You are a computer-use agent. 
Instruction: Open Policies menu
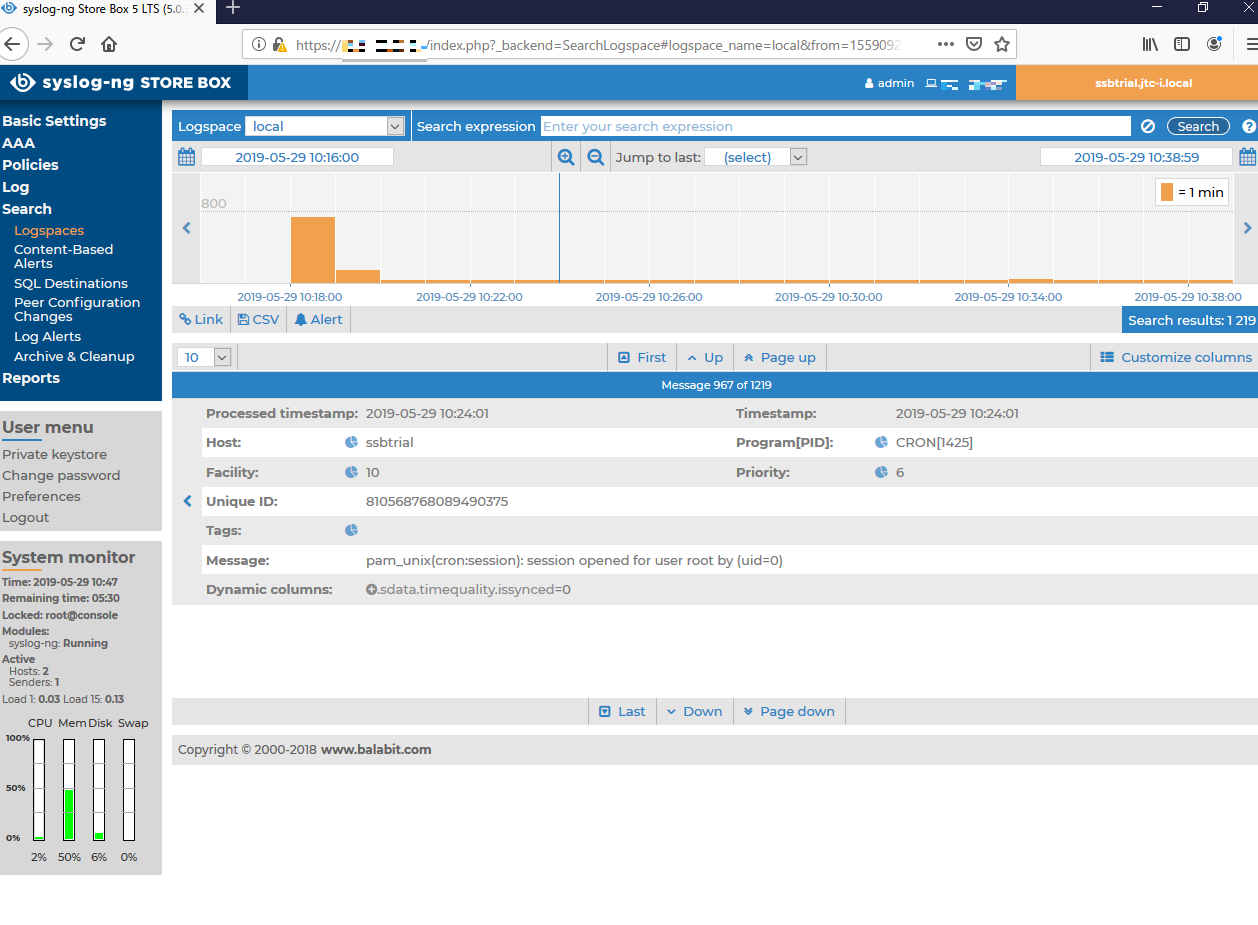click(x=30, y=165)
